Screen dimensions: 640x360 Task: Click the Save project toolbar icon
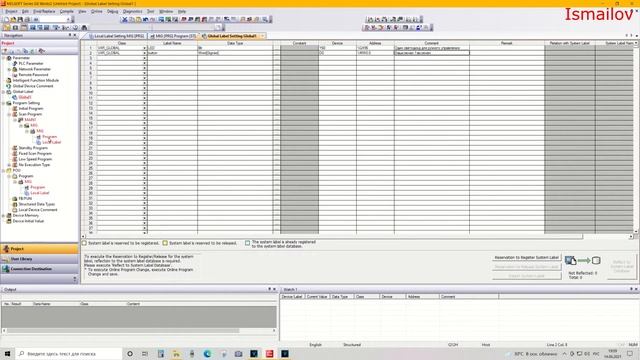pyautogui.click(x=20, y=19)
